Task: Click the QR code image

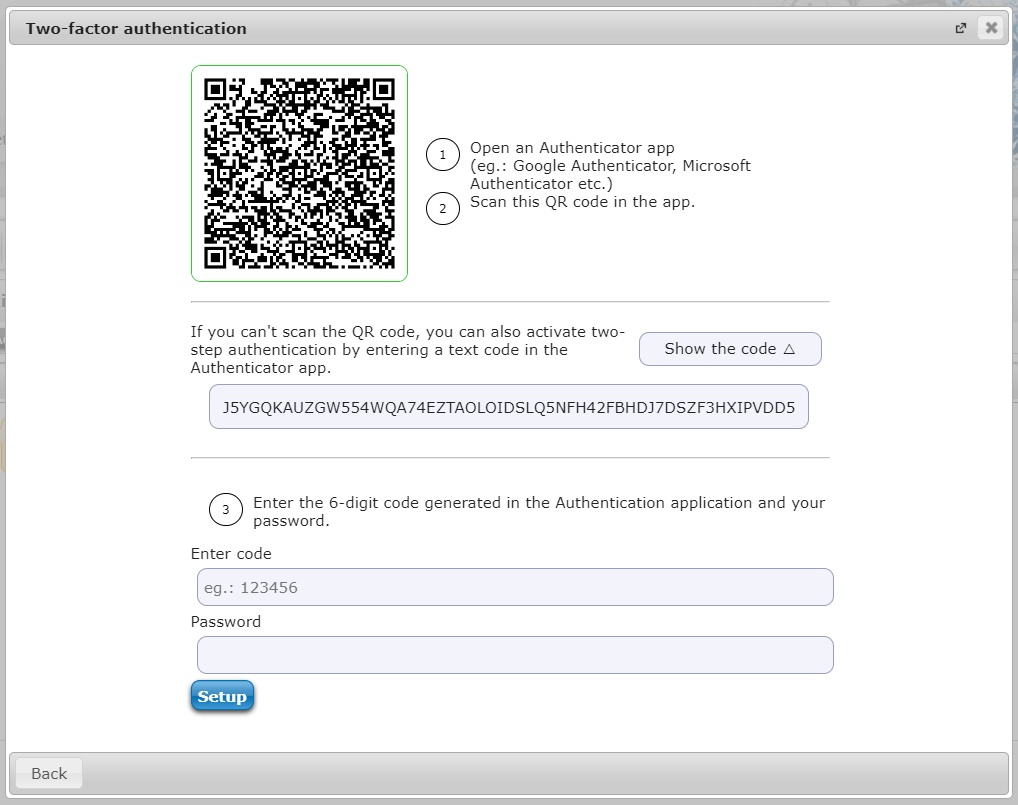Action: (299, 173)
